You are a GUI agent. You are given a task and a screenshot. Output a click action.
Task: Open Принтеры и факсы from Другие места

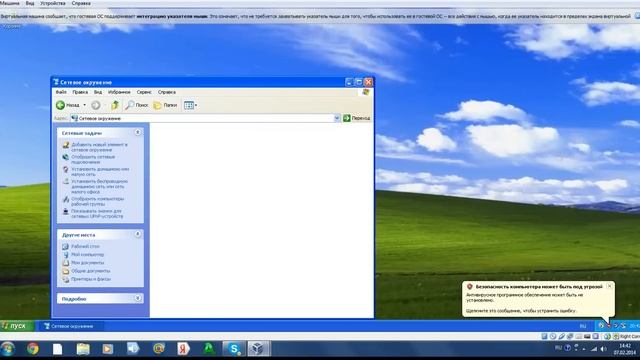(91, 279)
